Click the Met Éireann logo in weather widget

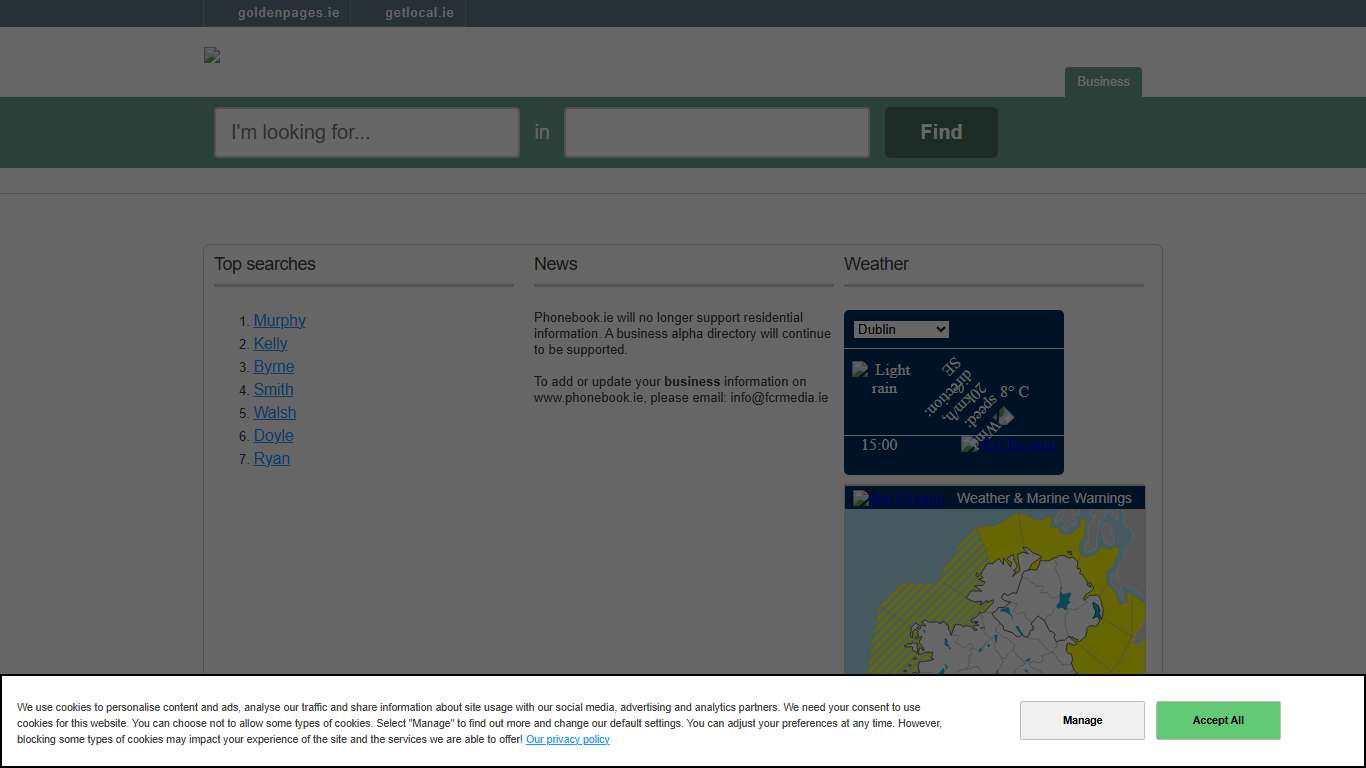click(x=1009, y=444)
